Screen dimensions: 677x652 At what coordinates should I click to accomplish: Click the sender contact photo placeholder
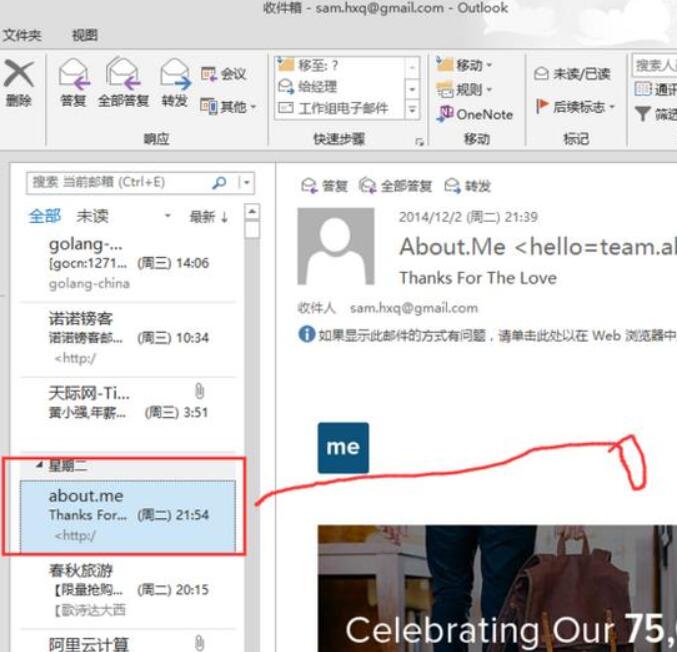coord(336,246)
